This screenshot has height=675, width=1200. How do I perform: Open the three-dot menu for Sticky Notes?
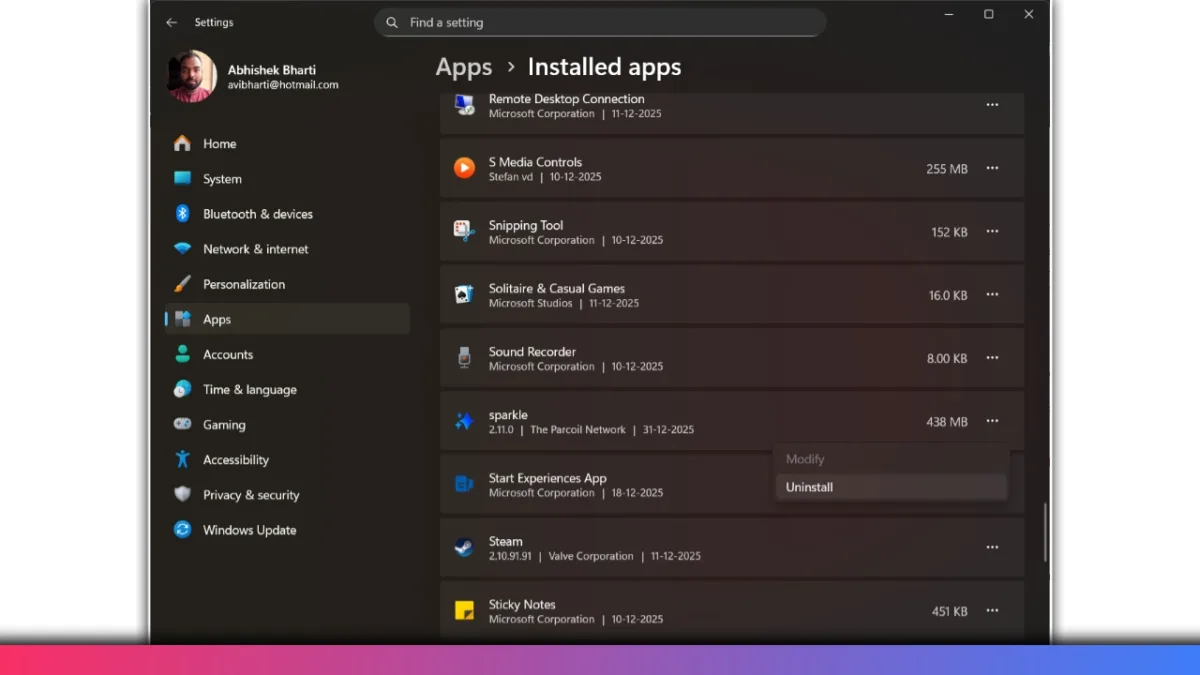click(x=992, y=610)
